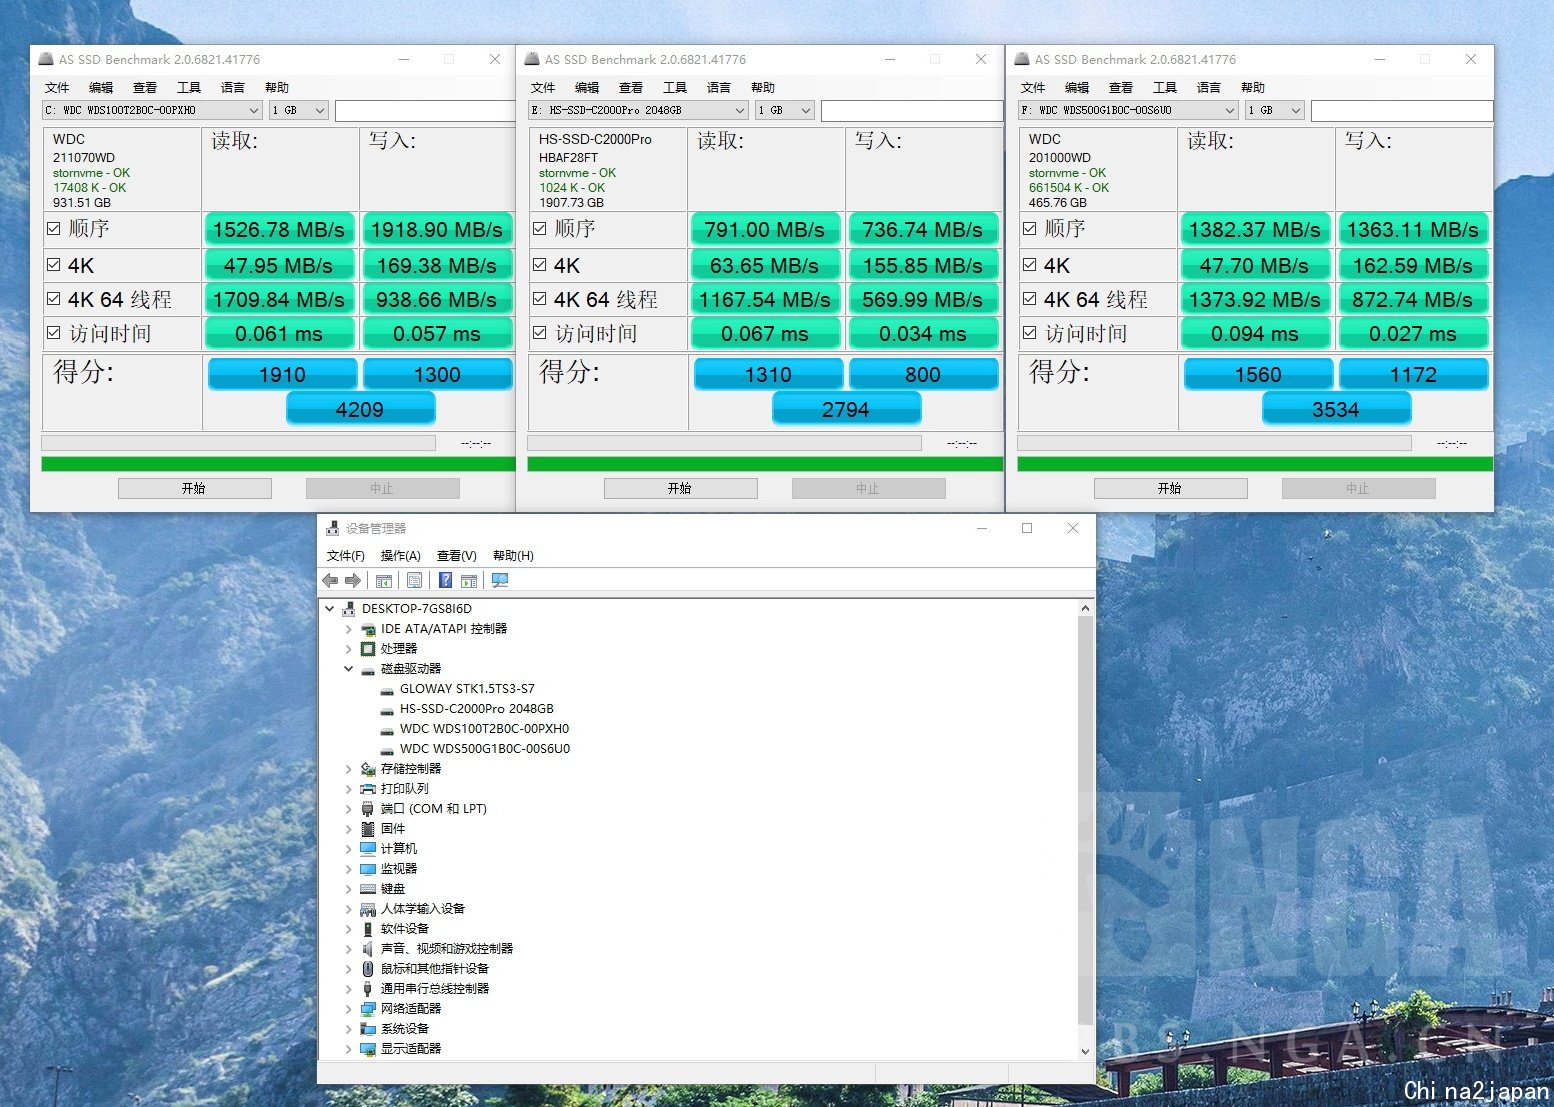Viewport: 1554px width, 1107px height.
Task: Toggle the console tree pane icon in Device Manager
Action: [x=384, y=581]
